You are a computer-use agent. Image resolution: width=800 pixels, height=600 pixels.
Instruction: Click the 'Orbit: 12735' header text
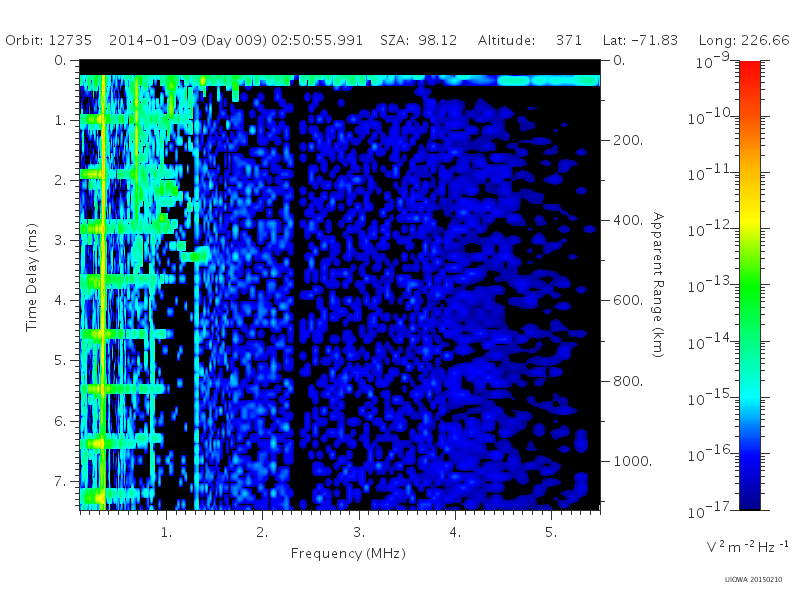click(48, 40)
